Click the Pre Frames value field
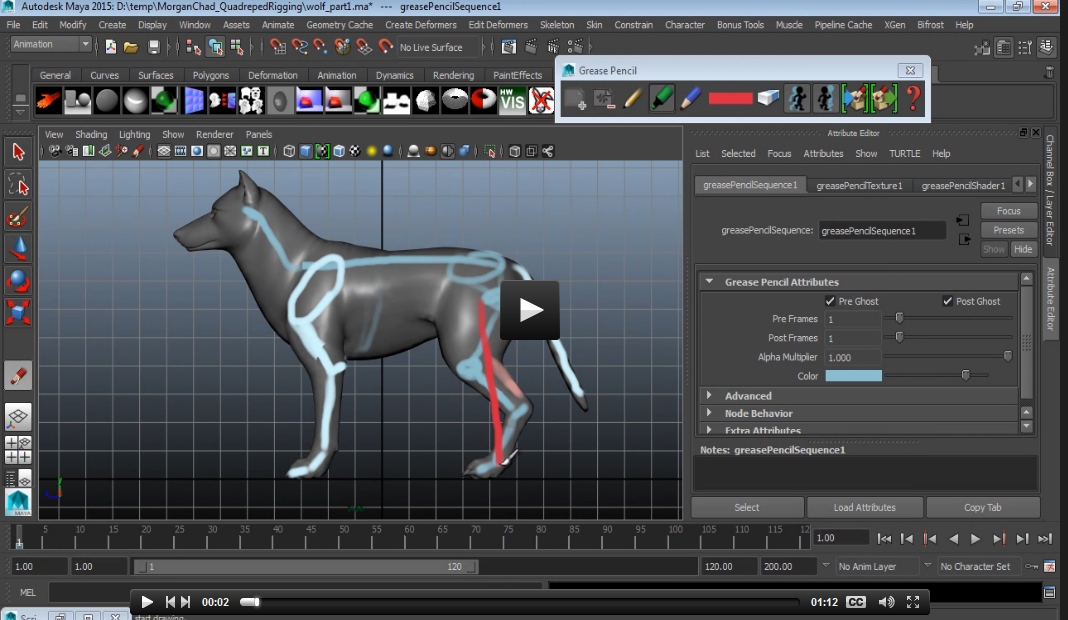 pyautogui.click(x=851, y=319)
